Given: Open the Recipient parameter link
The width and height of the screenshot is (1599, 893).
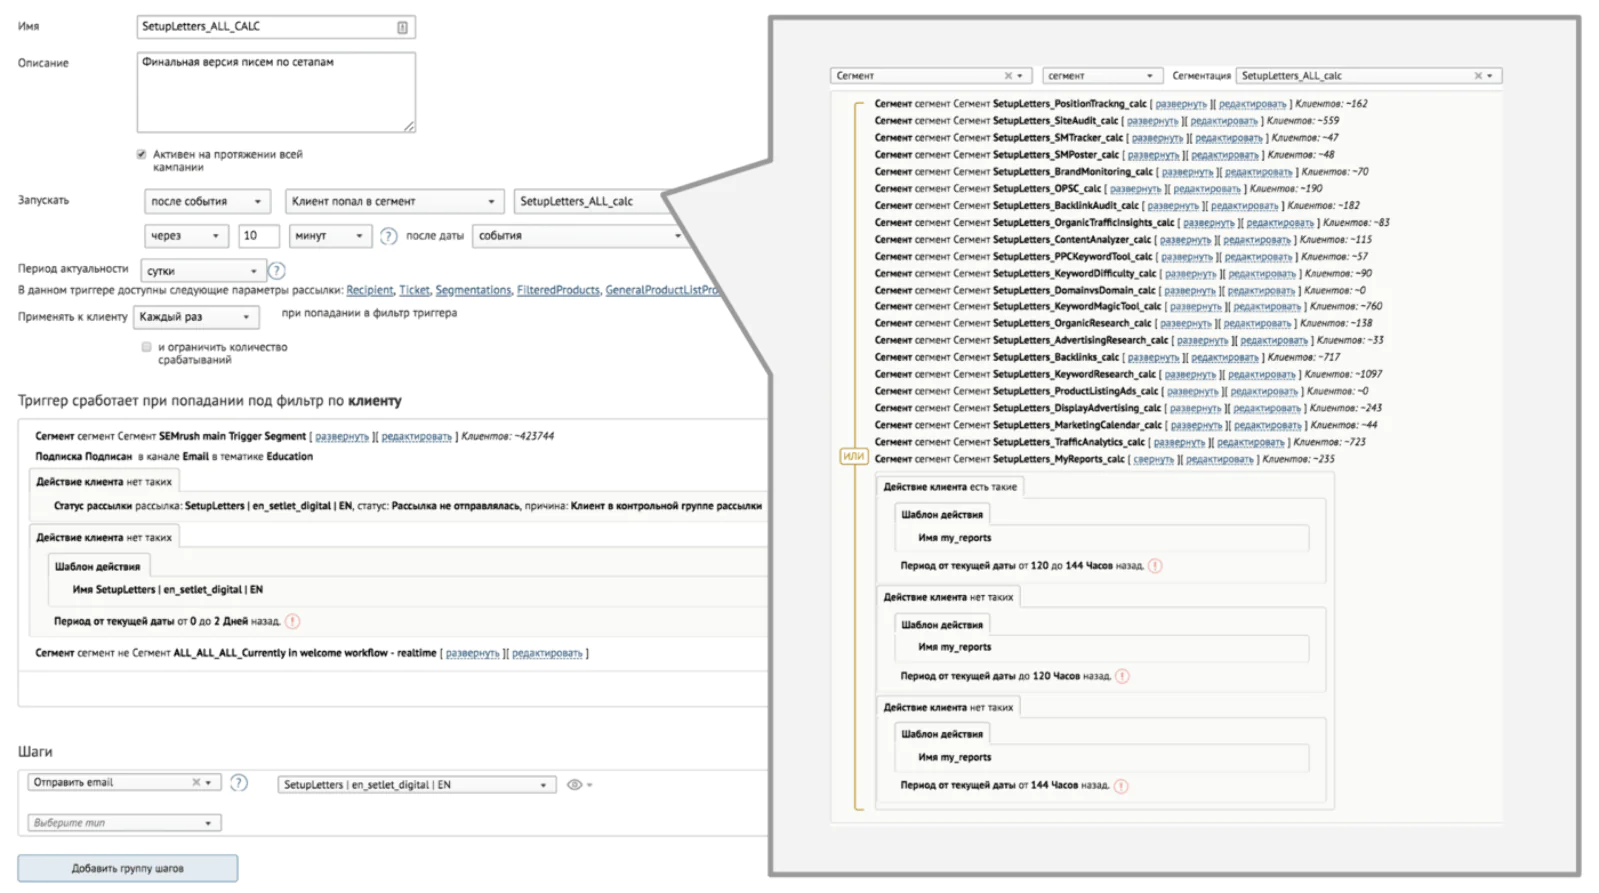Looking at the screenshot, I should 370,290.
